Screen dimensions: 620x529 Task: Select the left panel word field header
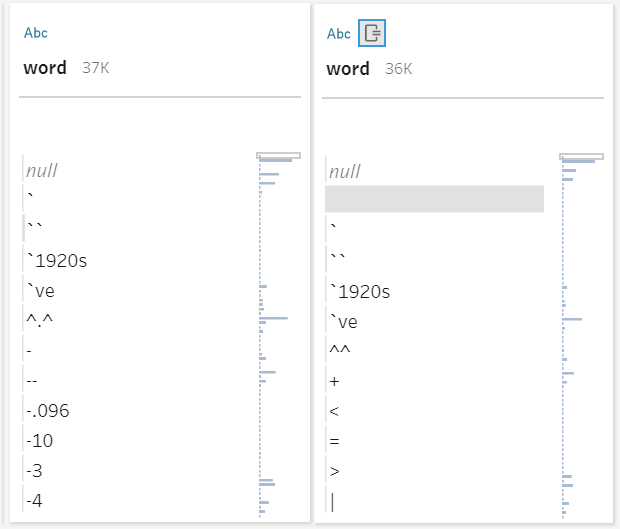pos(46,68)
